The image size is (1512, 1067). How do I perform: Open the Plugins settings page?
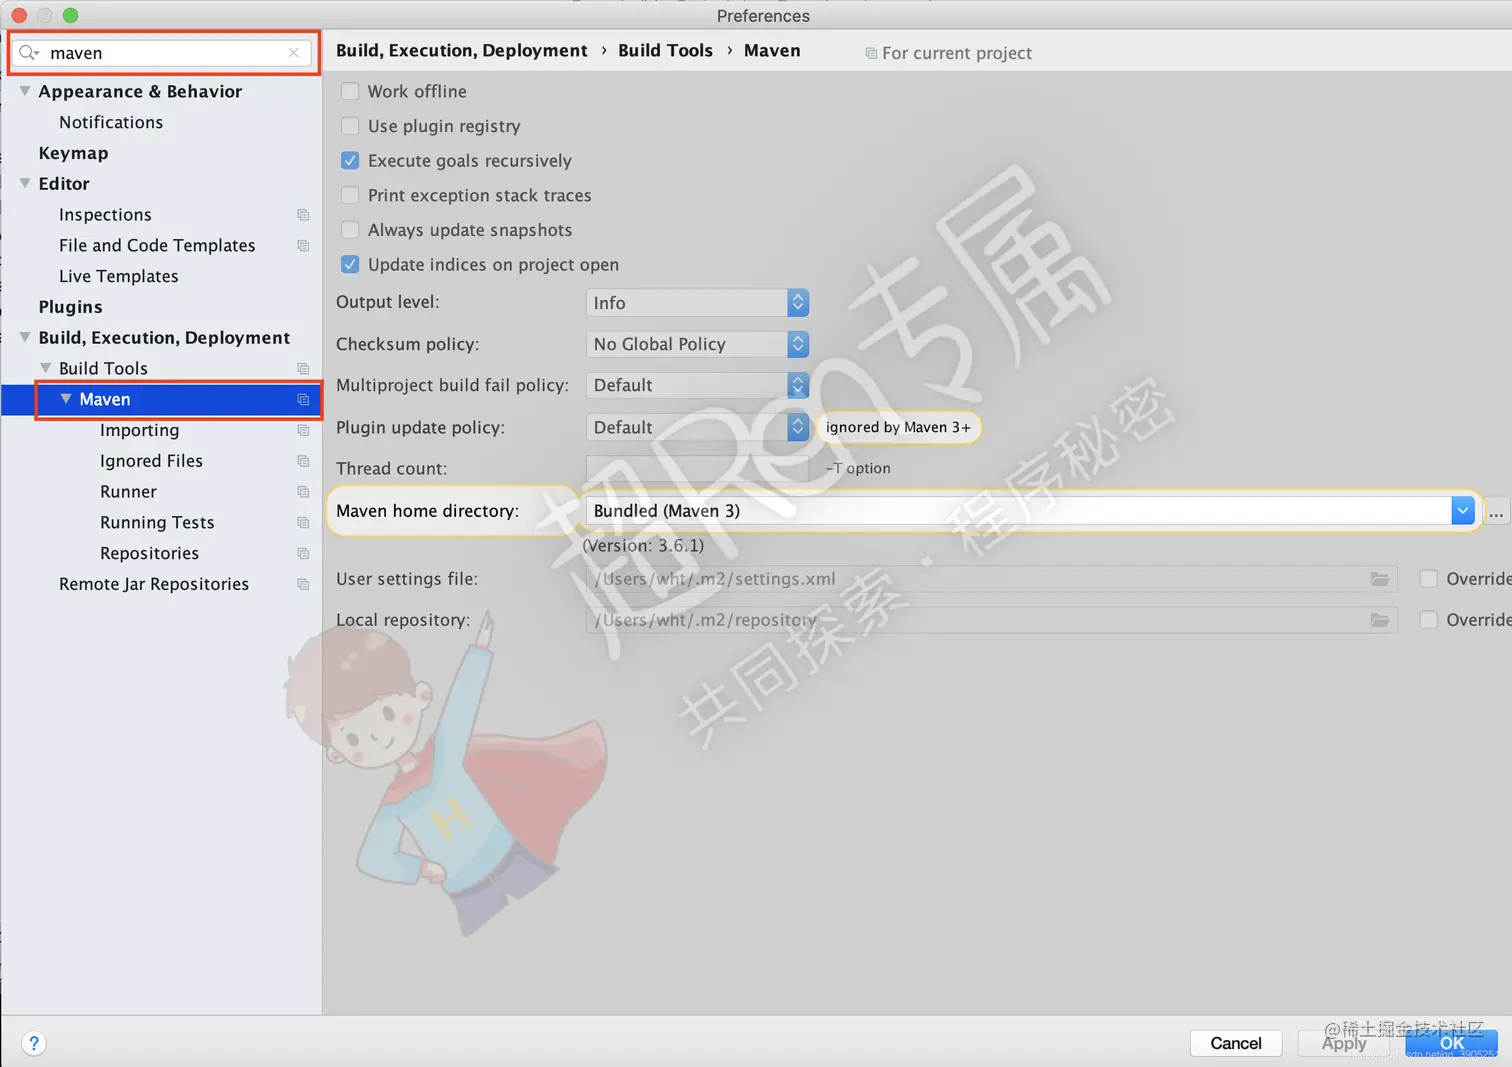pyautogui.click(x=70, y=307)
